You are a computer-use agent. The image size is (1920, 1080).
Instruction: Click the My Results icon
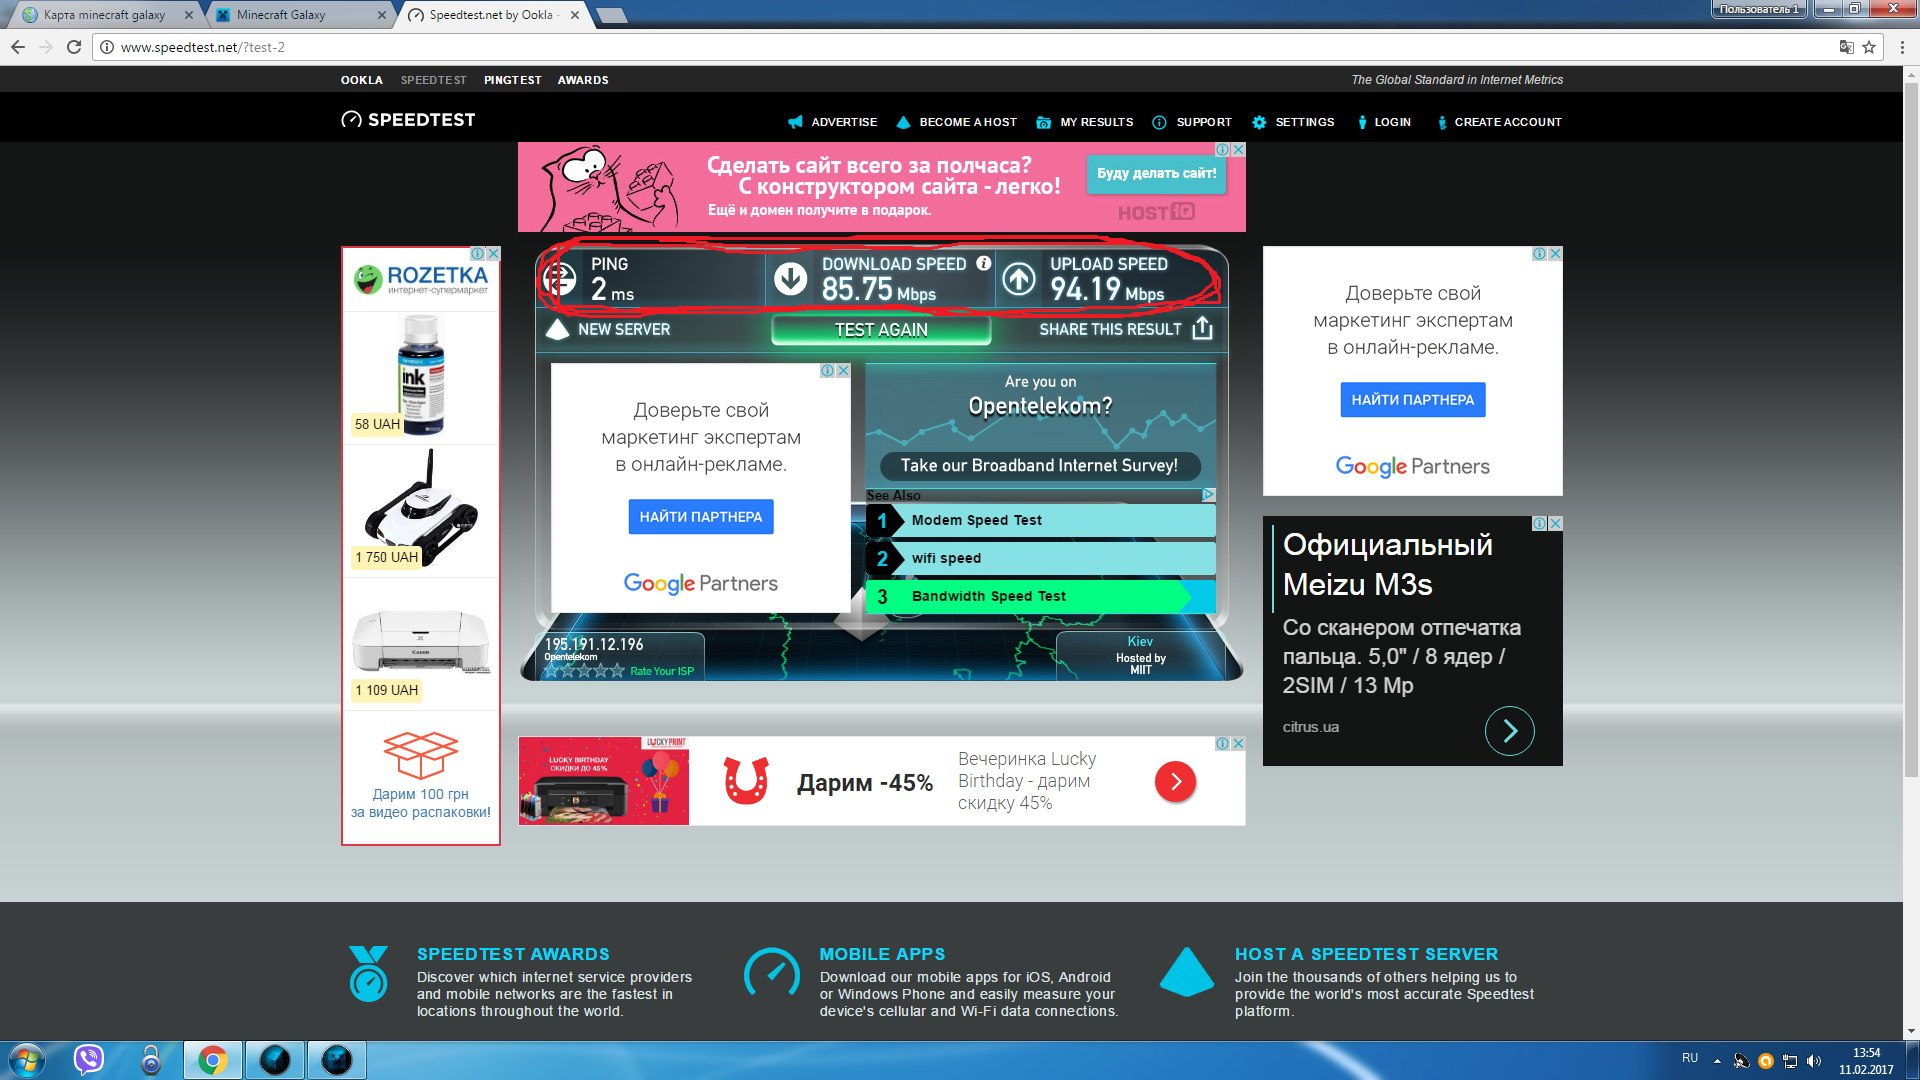click(x=1043, y=122)
